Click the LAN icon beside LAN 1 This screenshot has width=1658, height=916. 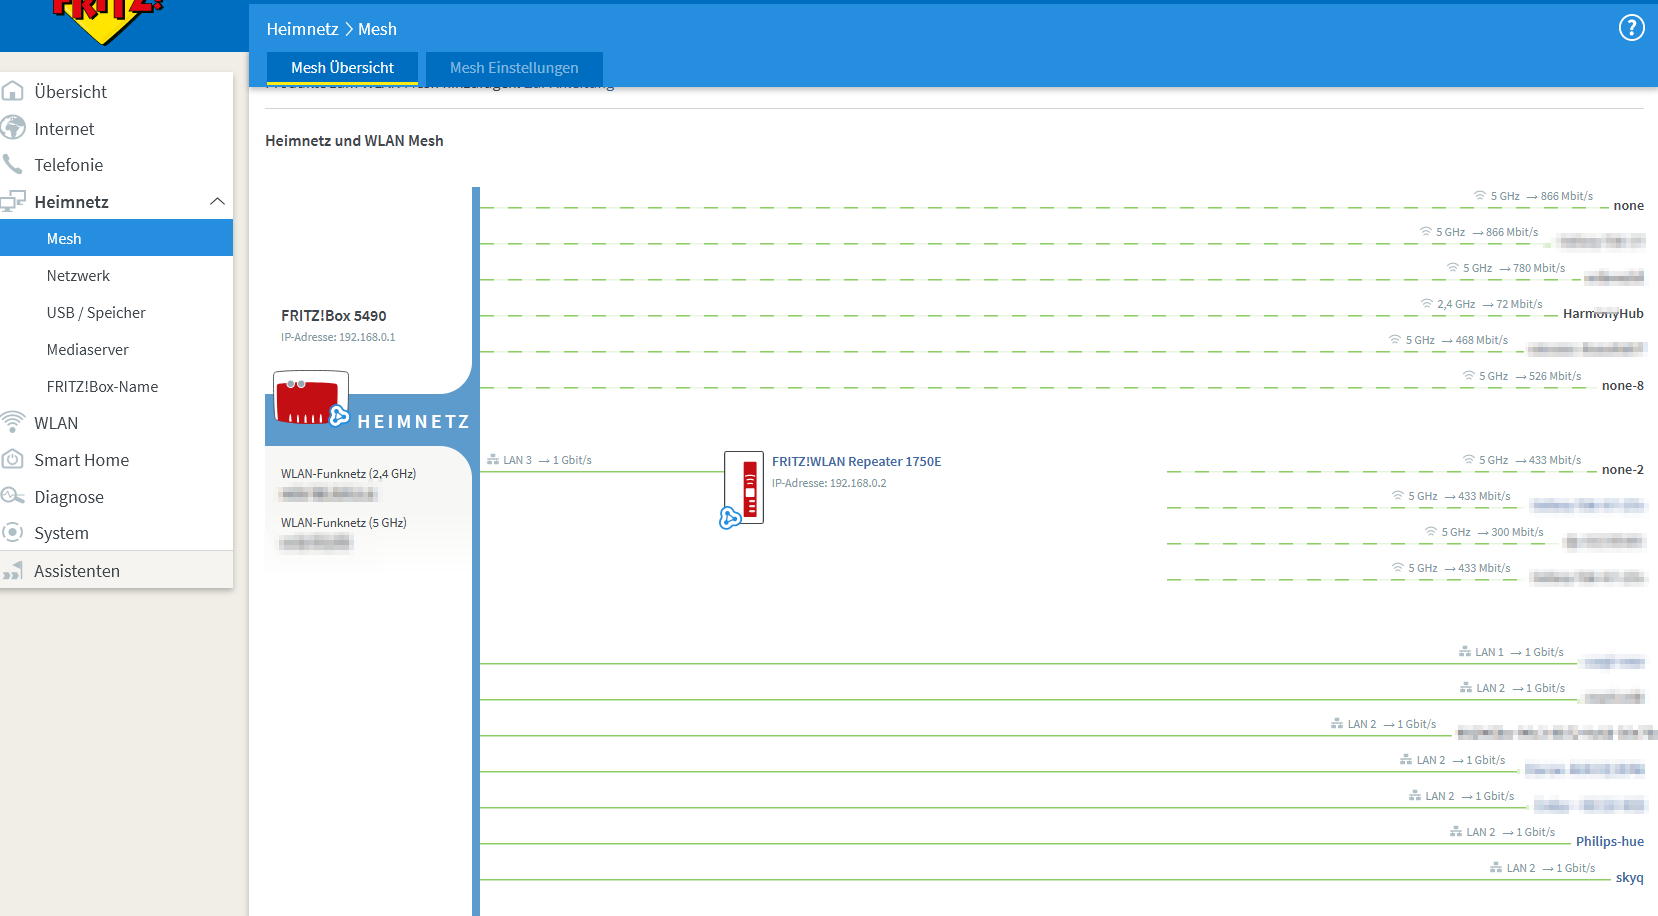[1465, 652]
